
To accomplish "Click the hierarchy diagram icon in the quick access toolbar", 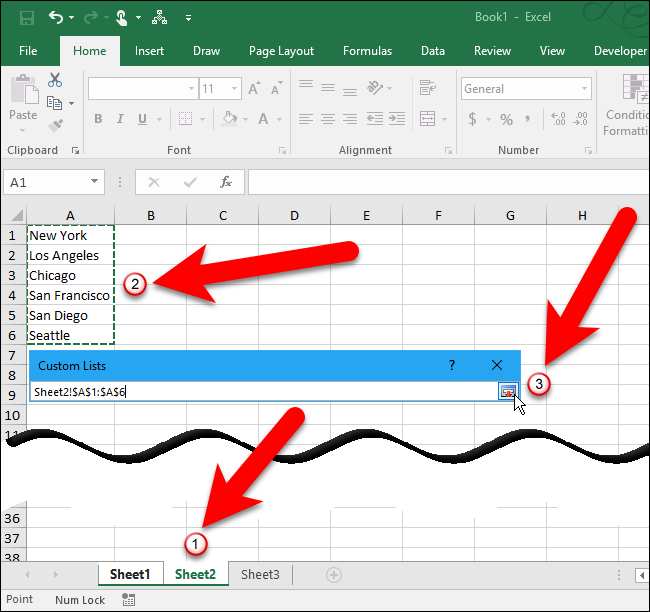I will click(159, 17).
